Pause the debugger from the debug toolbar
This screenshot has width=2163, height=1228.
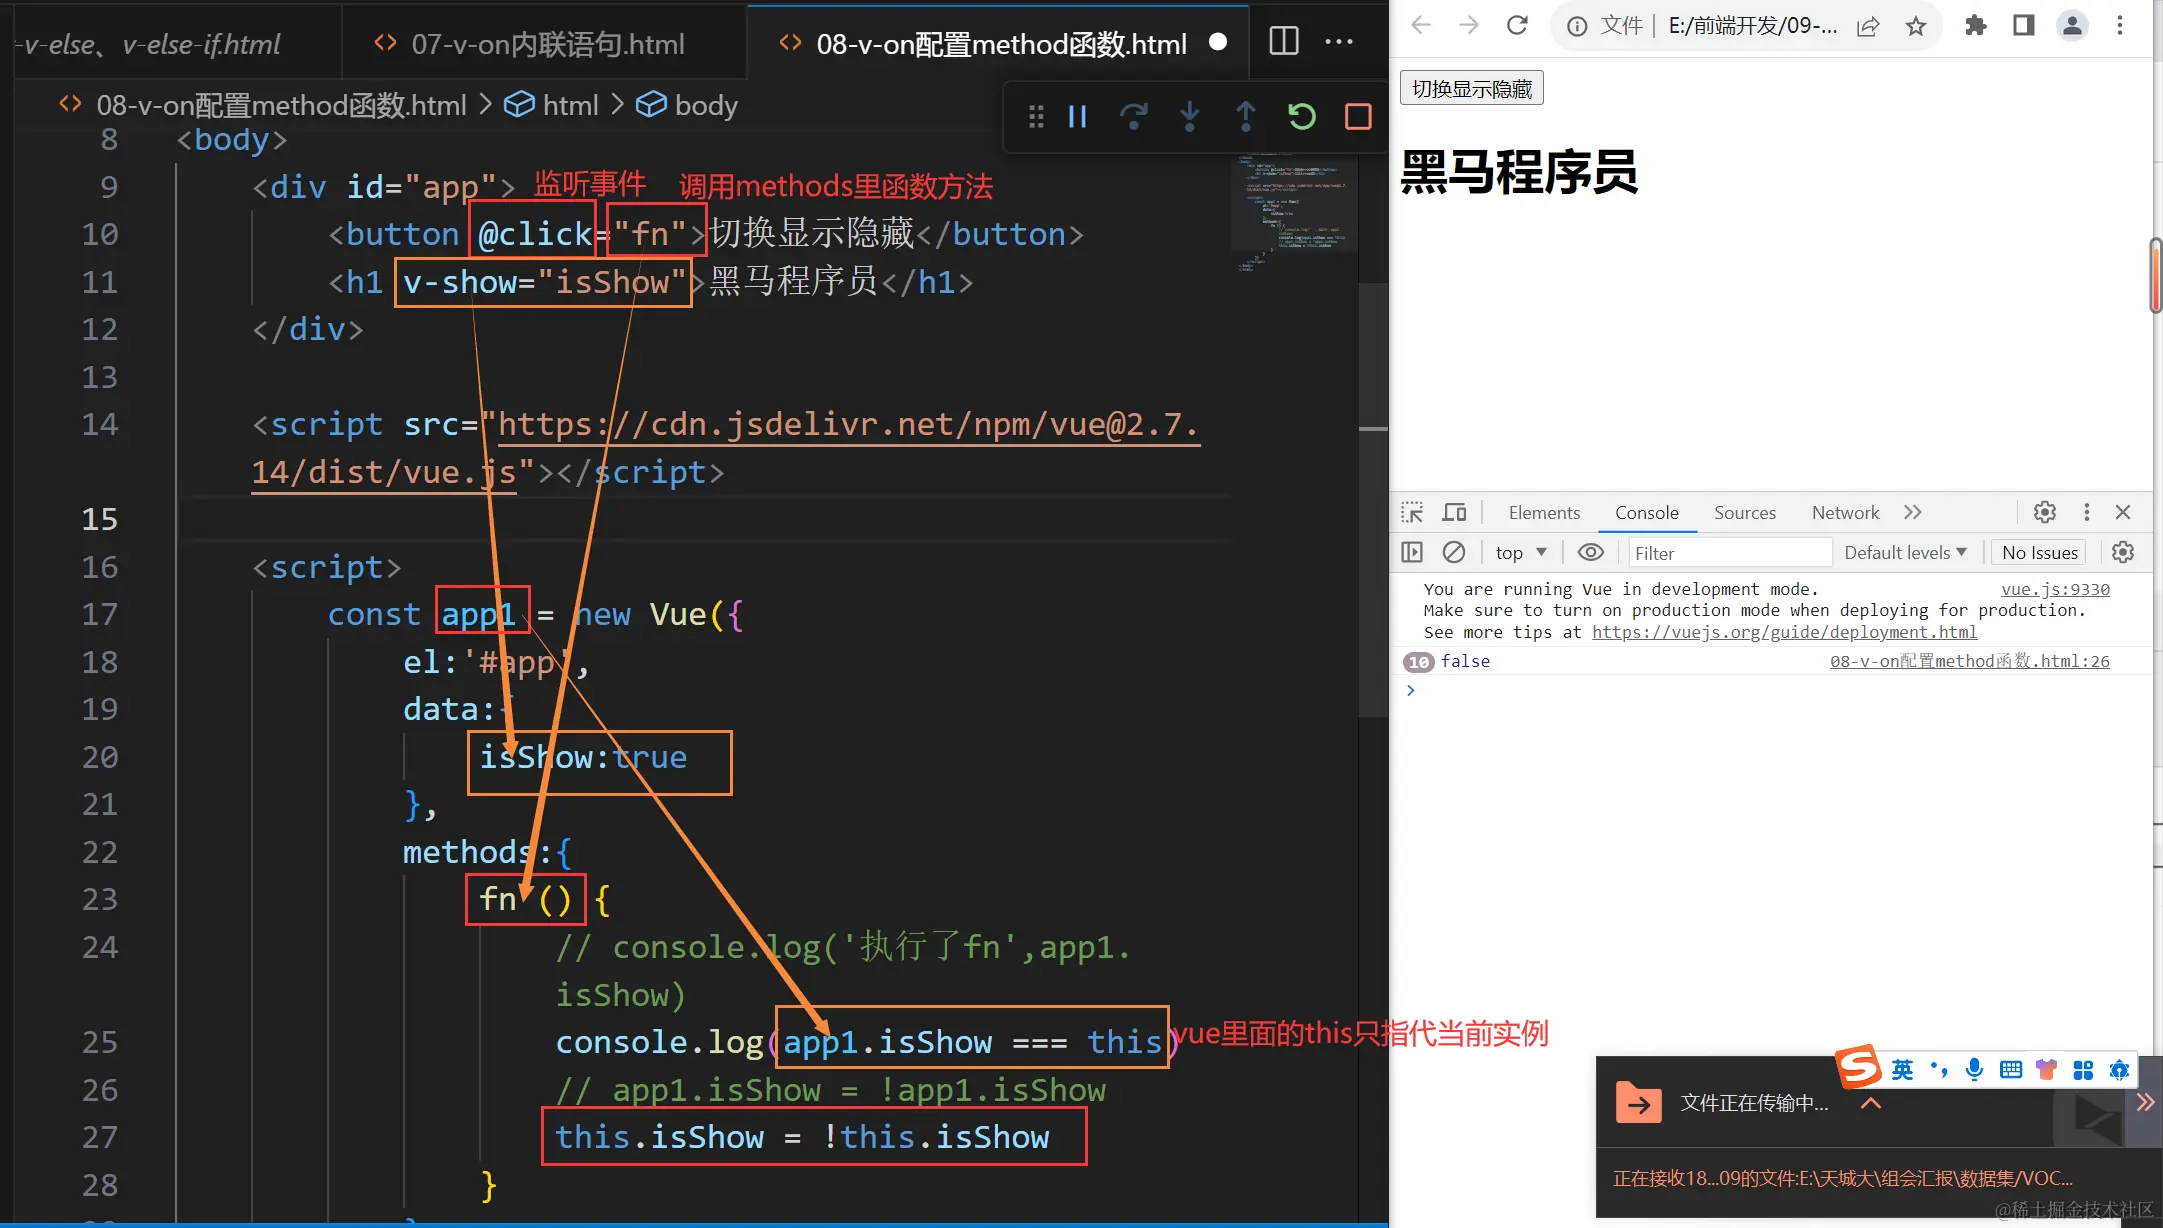click(1077, 117)
